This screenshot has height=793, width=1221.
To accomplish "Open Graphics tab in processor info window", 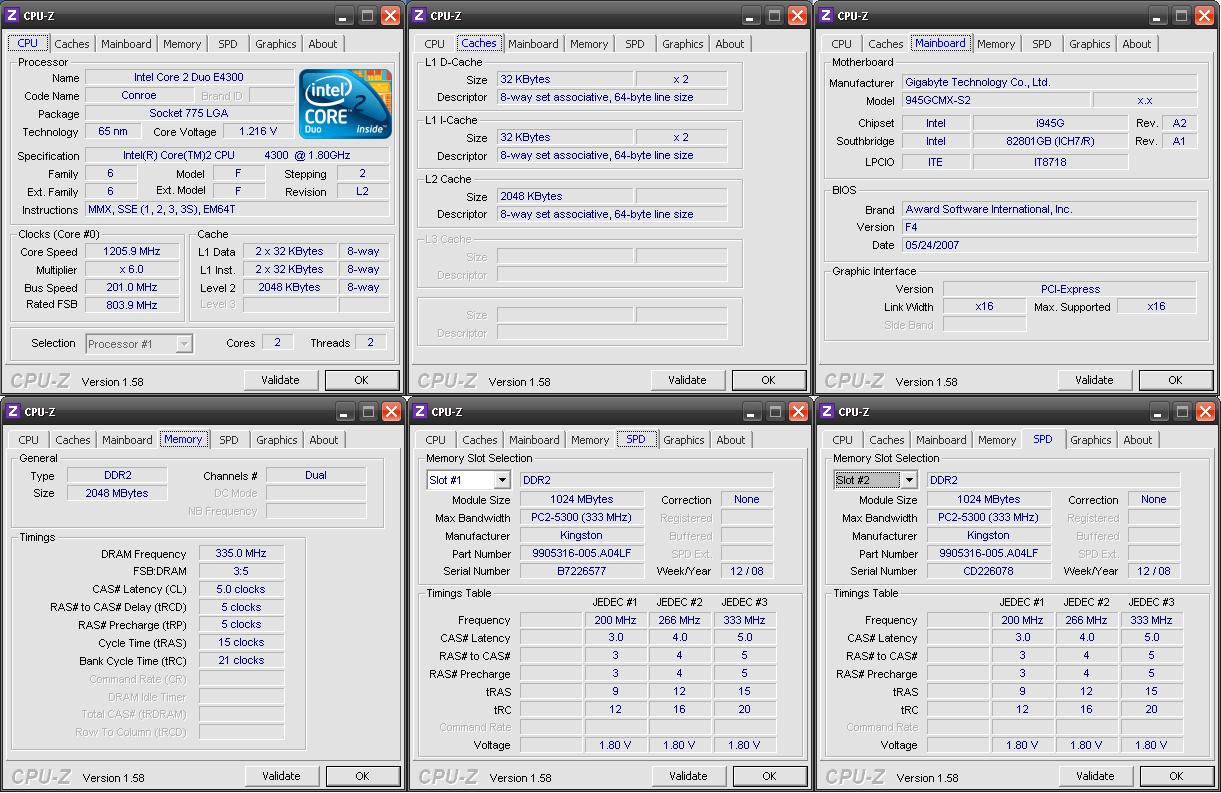I will pos(276,44).
